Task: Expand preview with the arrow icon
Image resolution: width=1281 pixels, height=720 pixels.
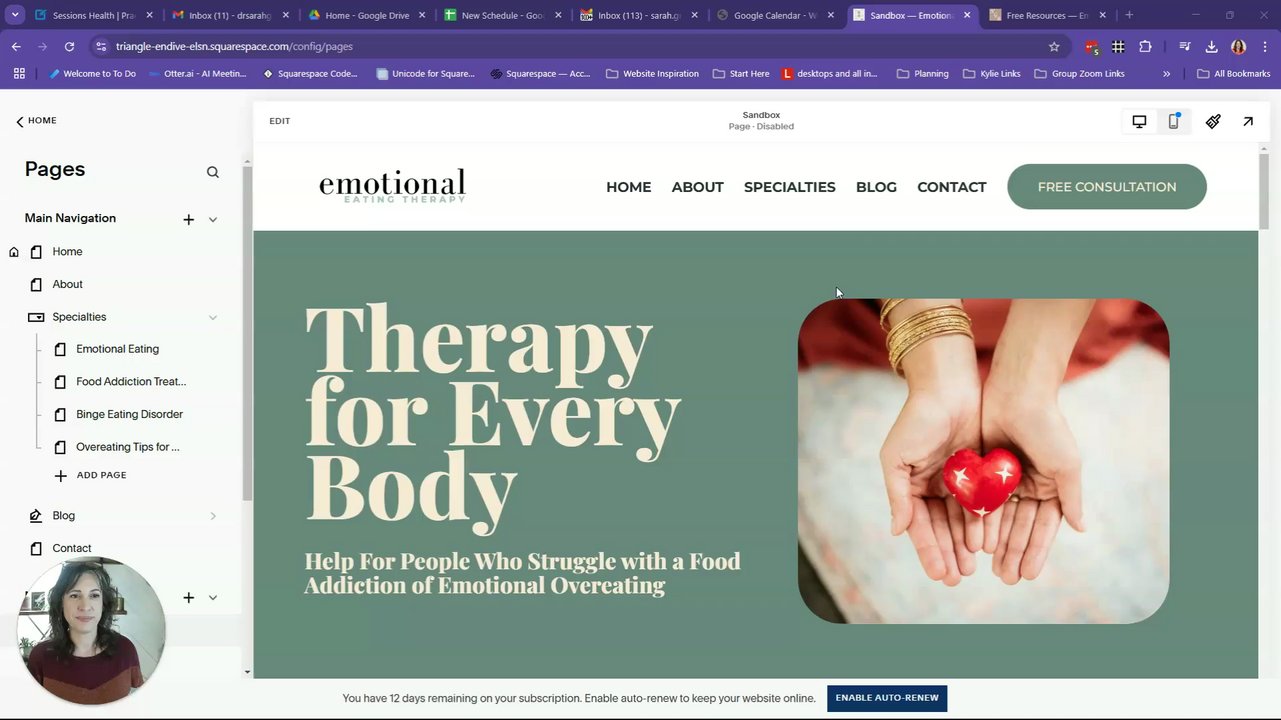Action: click(x=1248, y=121)
